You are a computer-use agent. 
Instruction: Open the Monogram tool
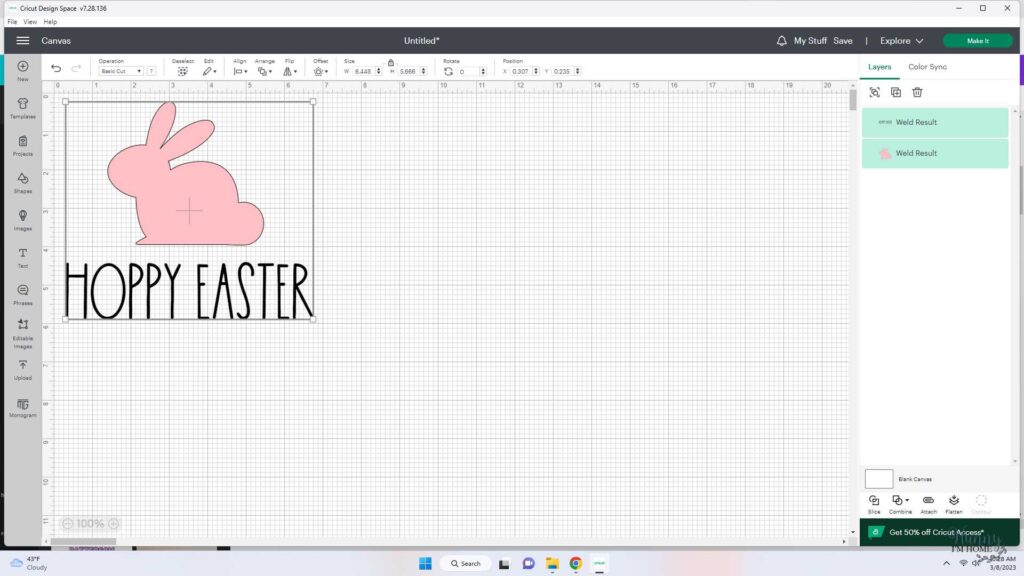tap(23, 408)
